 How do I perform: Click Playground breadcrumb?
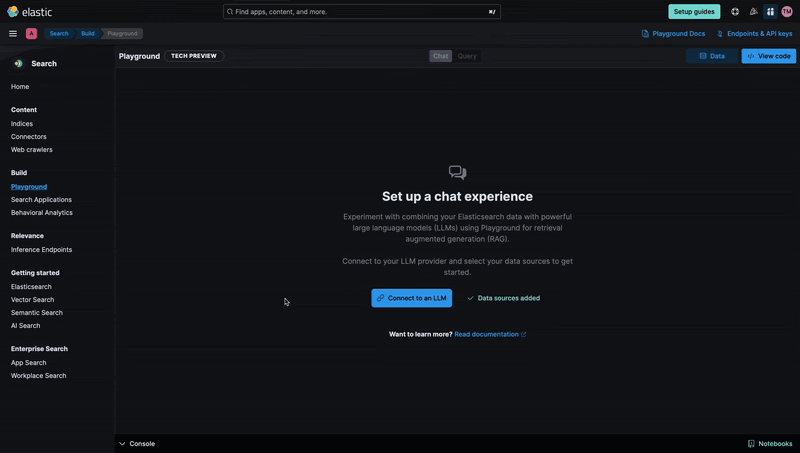coord(122,34)
